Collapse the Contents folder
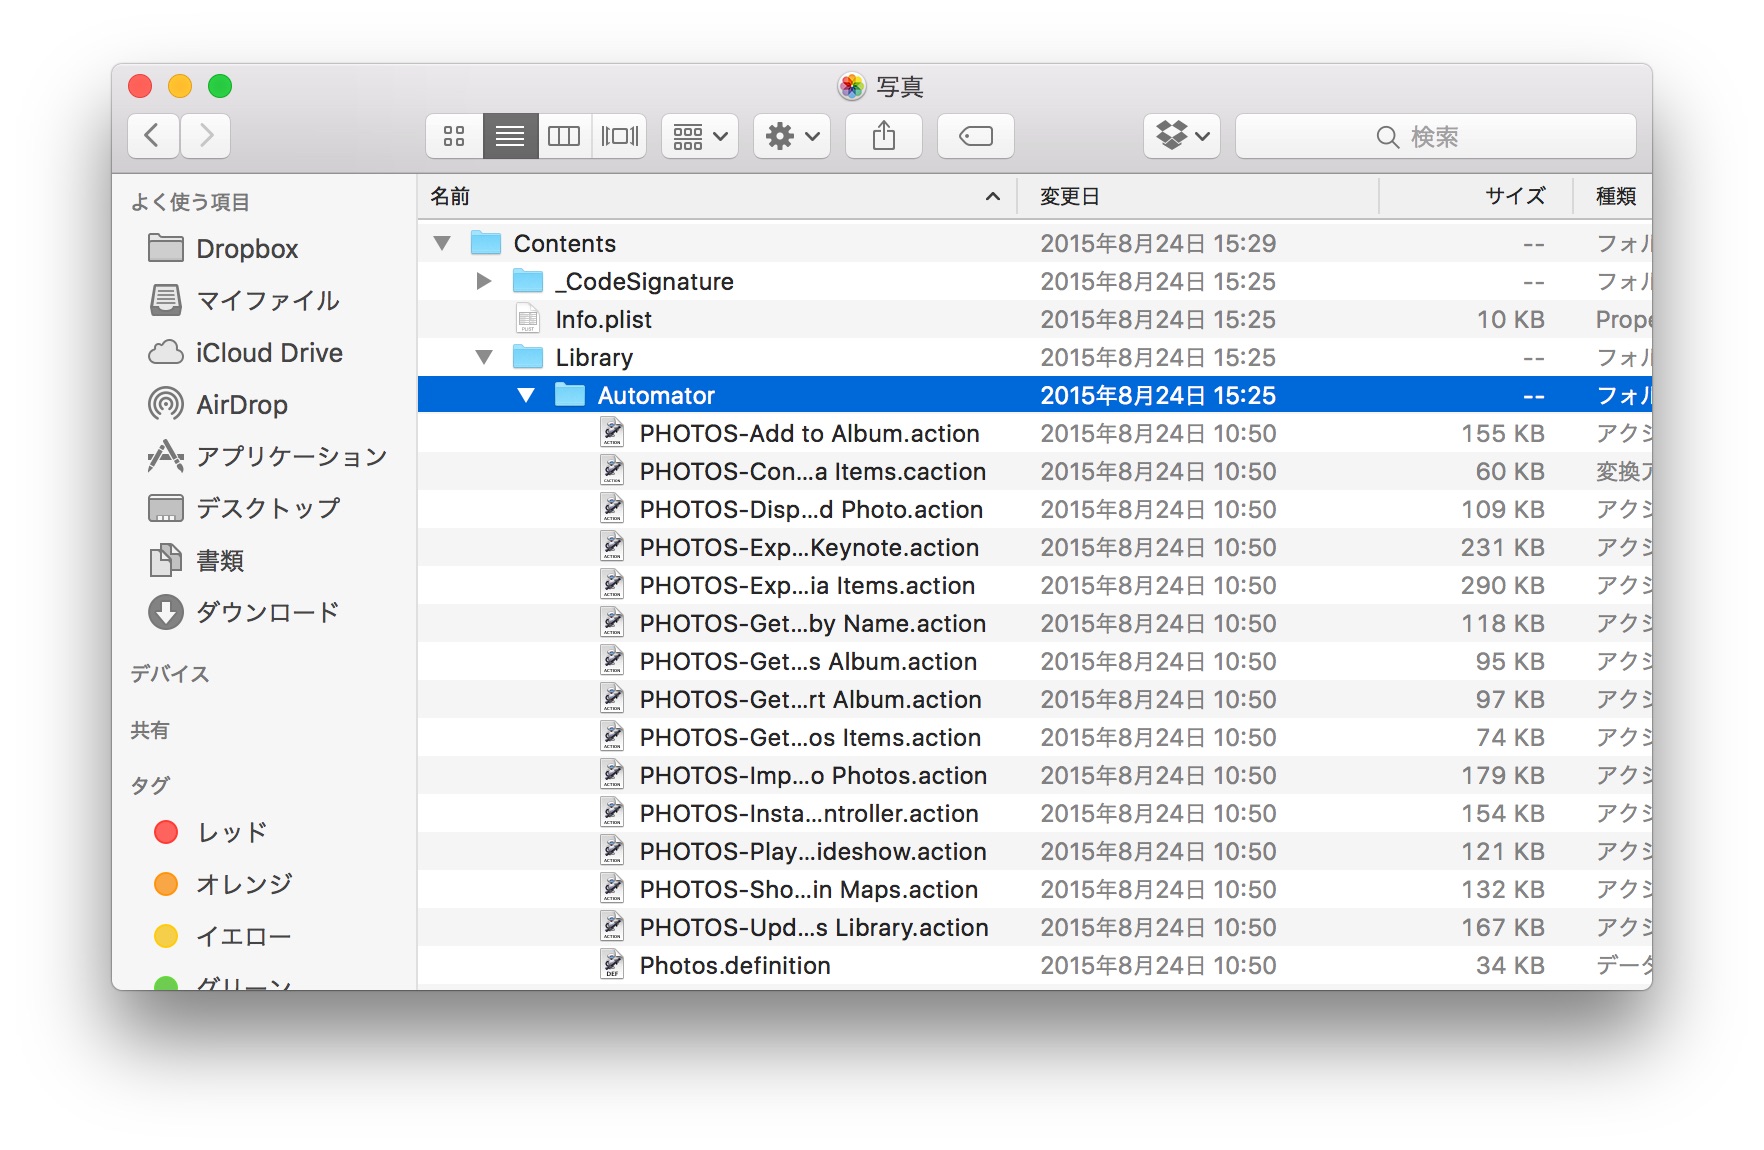Screen dimensions: 1764x1150 point(442,243)
